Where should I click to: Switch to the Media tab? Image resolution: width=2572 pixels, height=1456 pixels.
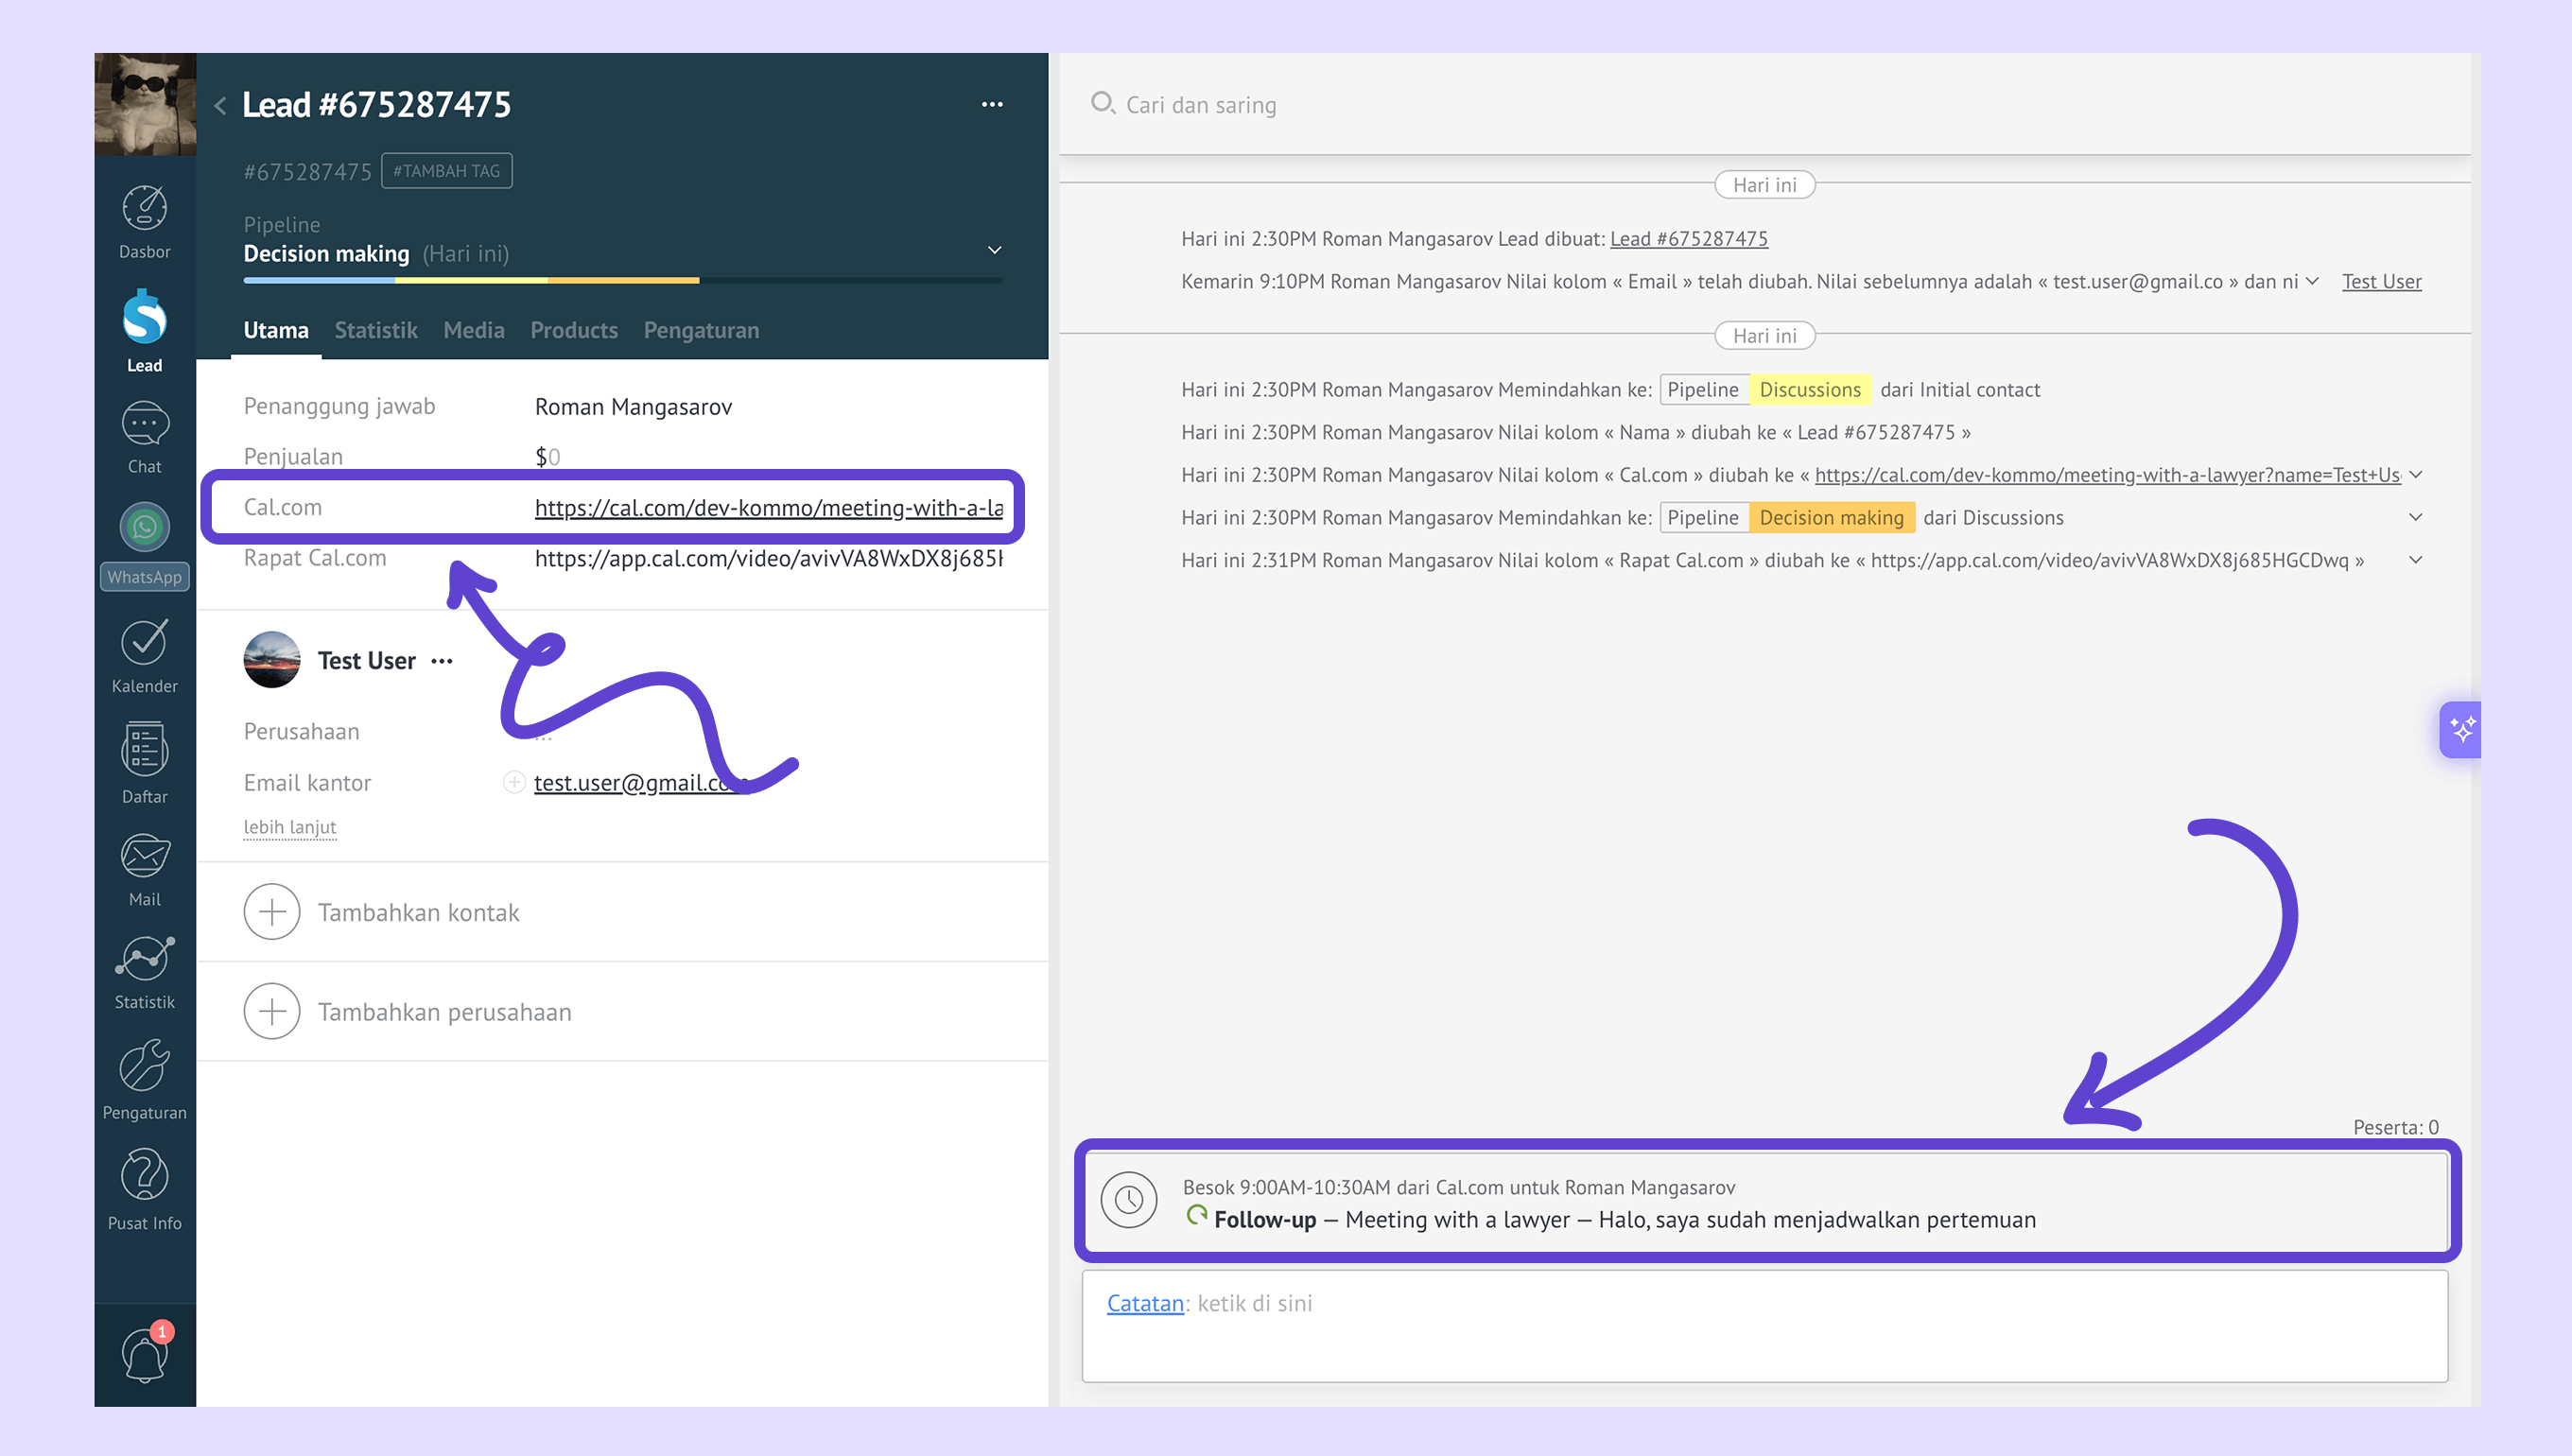click(473, 330)
